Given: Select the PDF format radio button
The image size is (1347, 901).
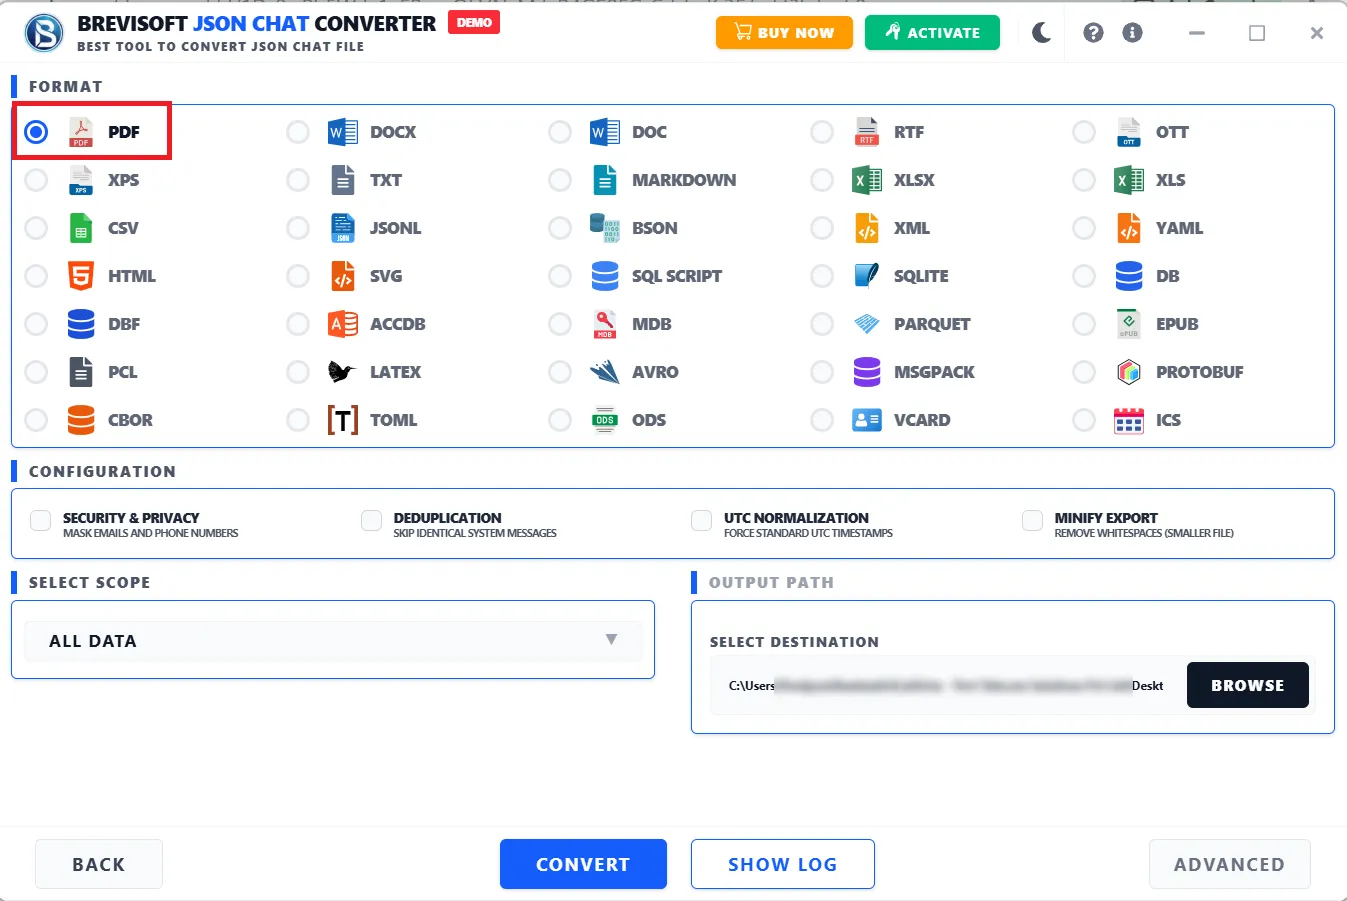Looking at the screenshot, I should 36,132.
